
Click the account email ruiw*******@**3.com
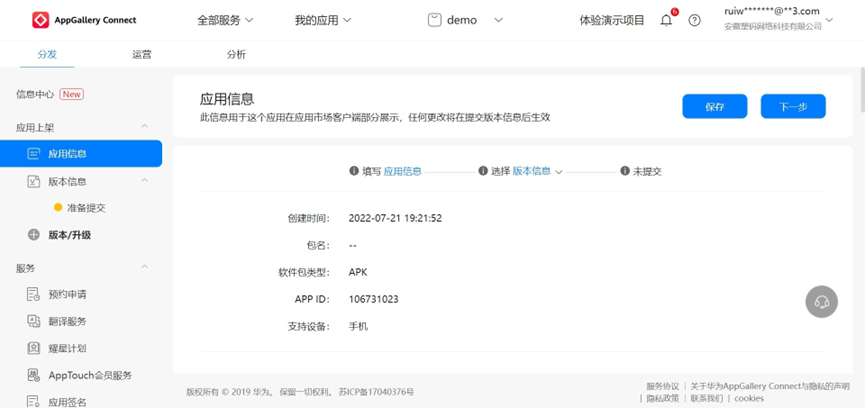772,11
